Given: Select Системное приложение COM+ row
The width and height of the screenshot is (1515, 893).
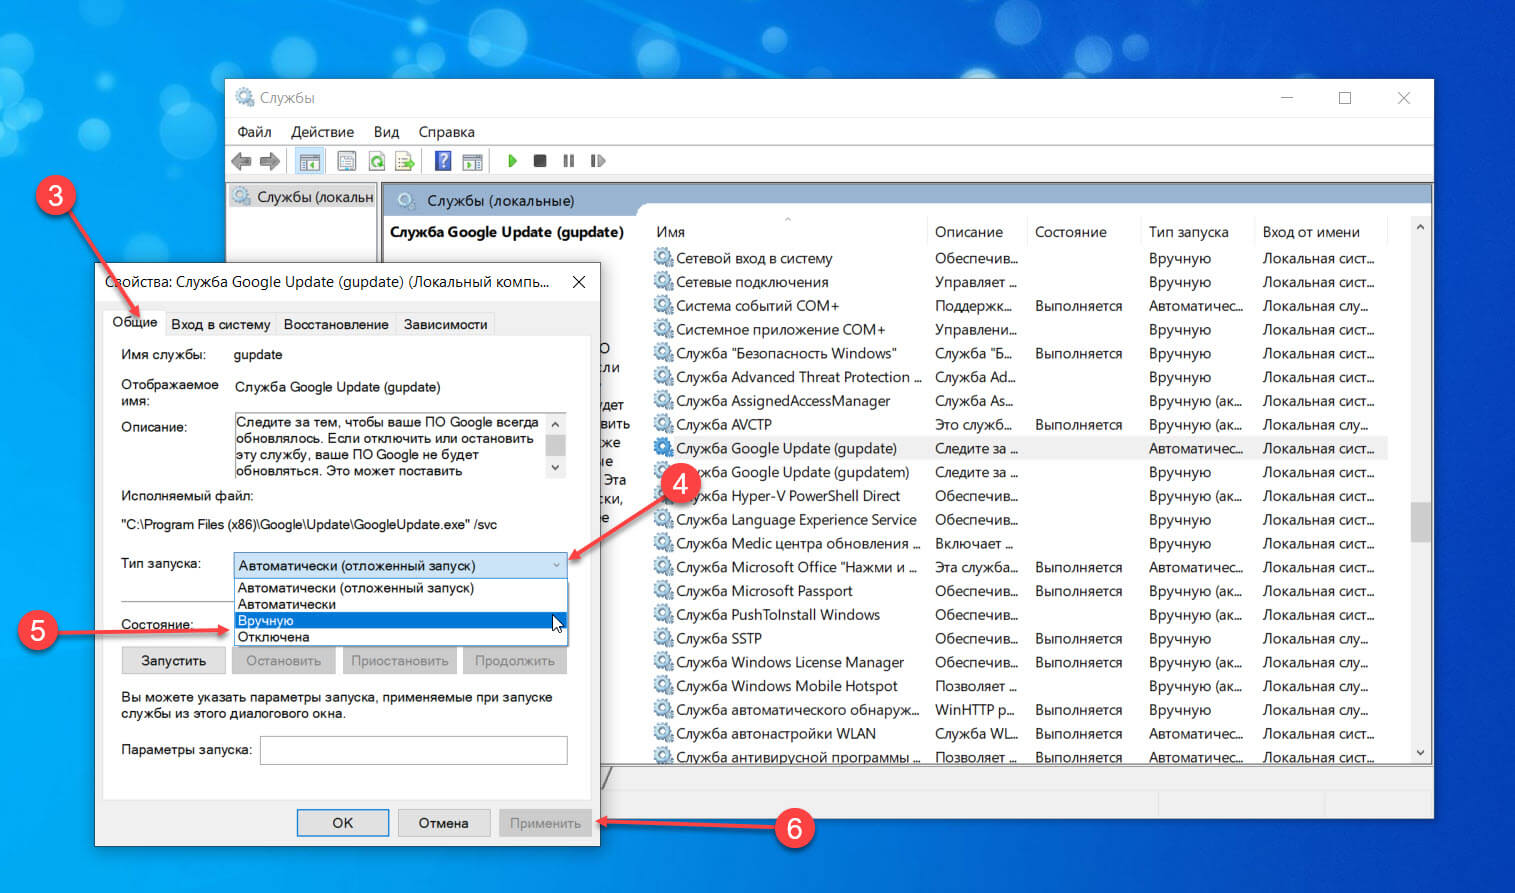Looking at the screenshot, I should click(x=1020, y=329).
